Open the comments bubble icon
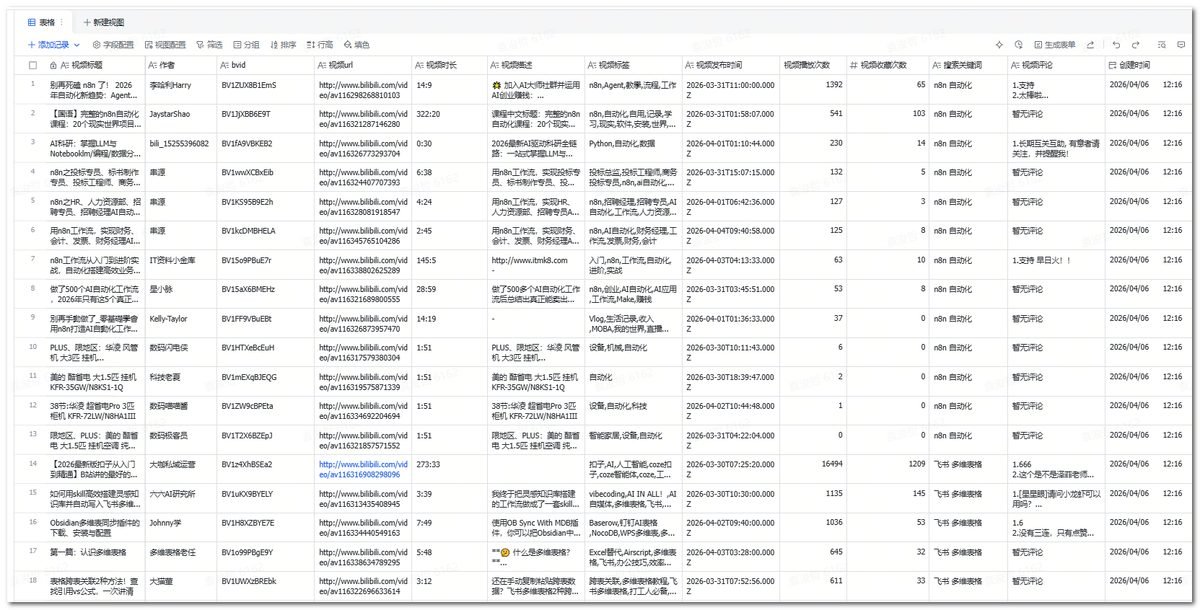 [x=1181, y=45]
